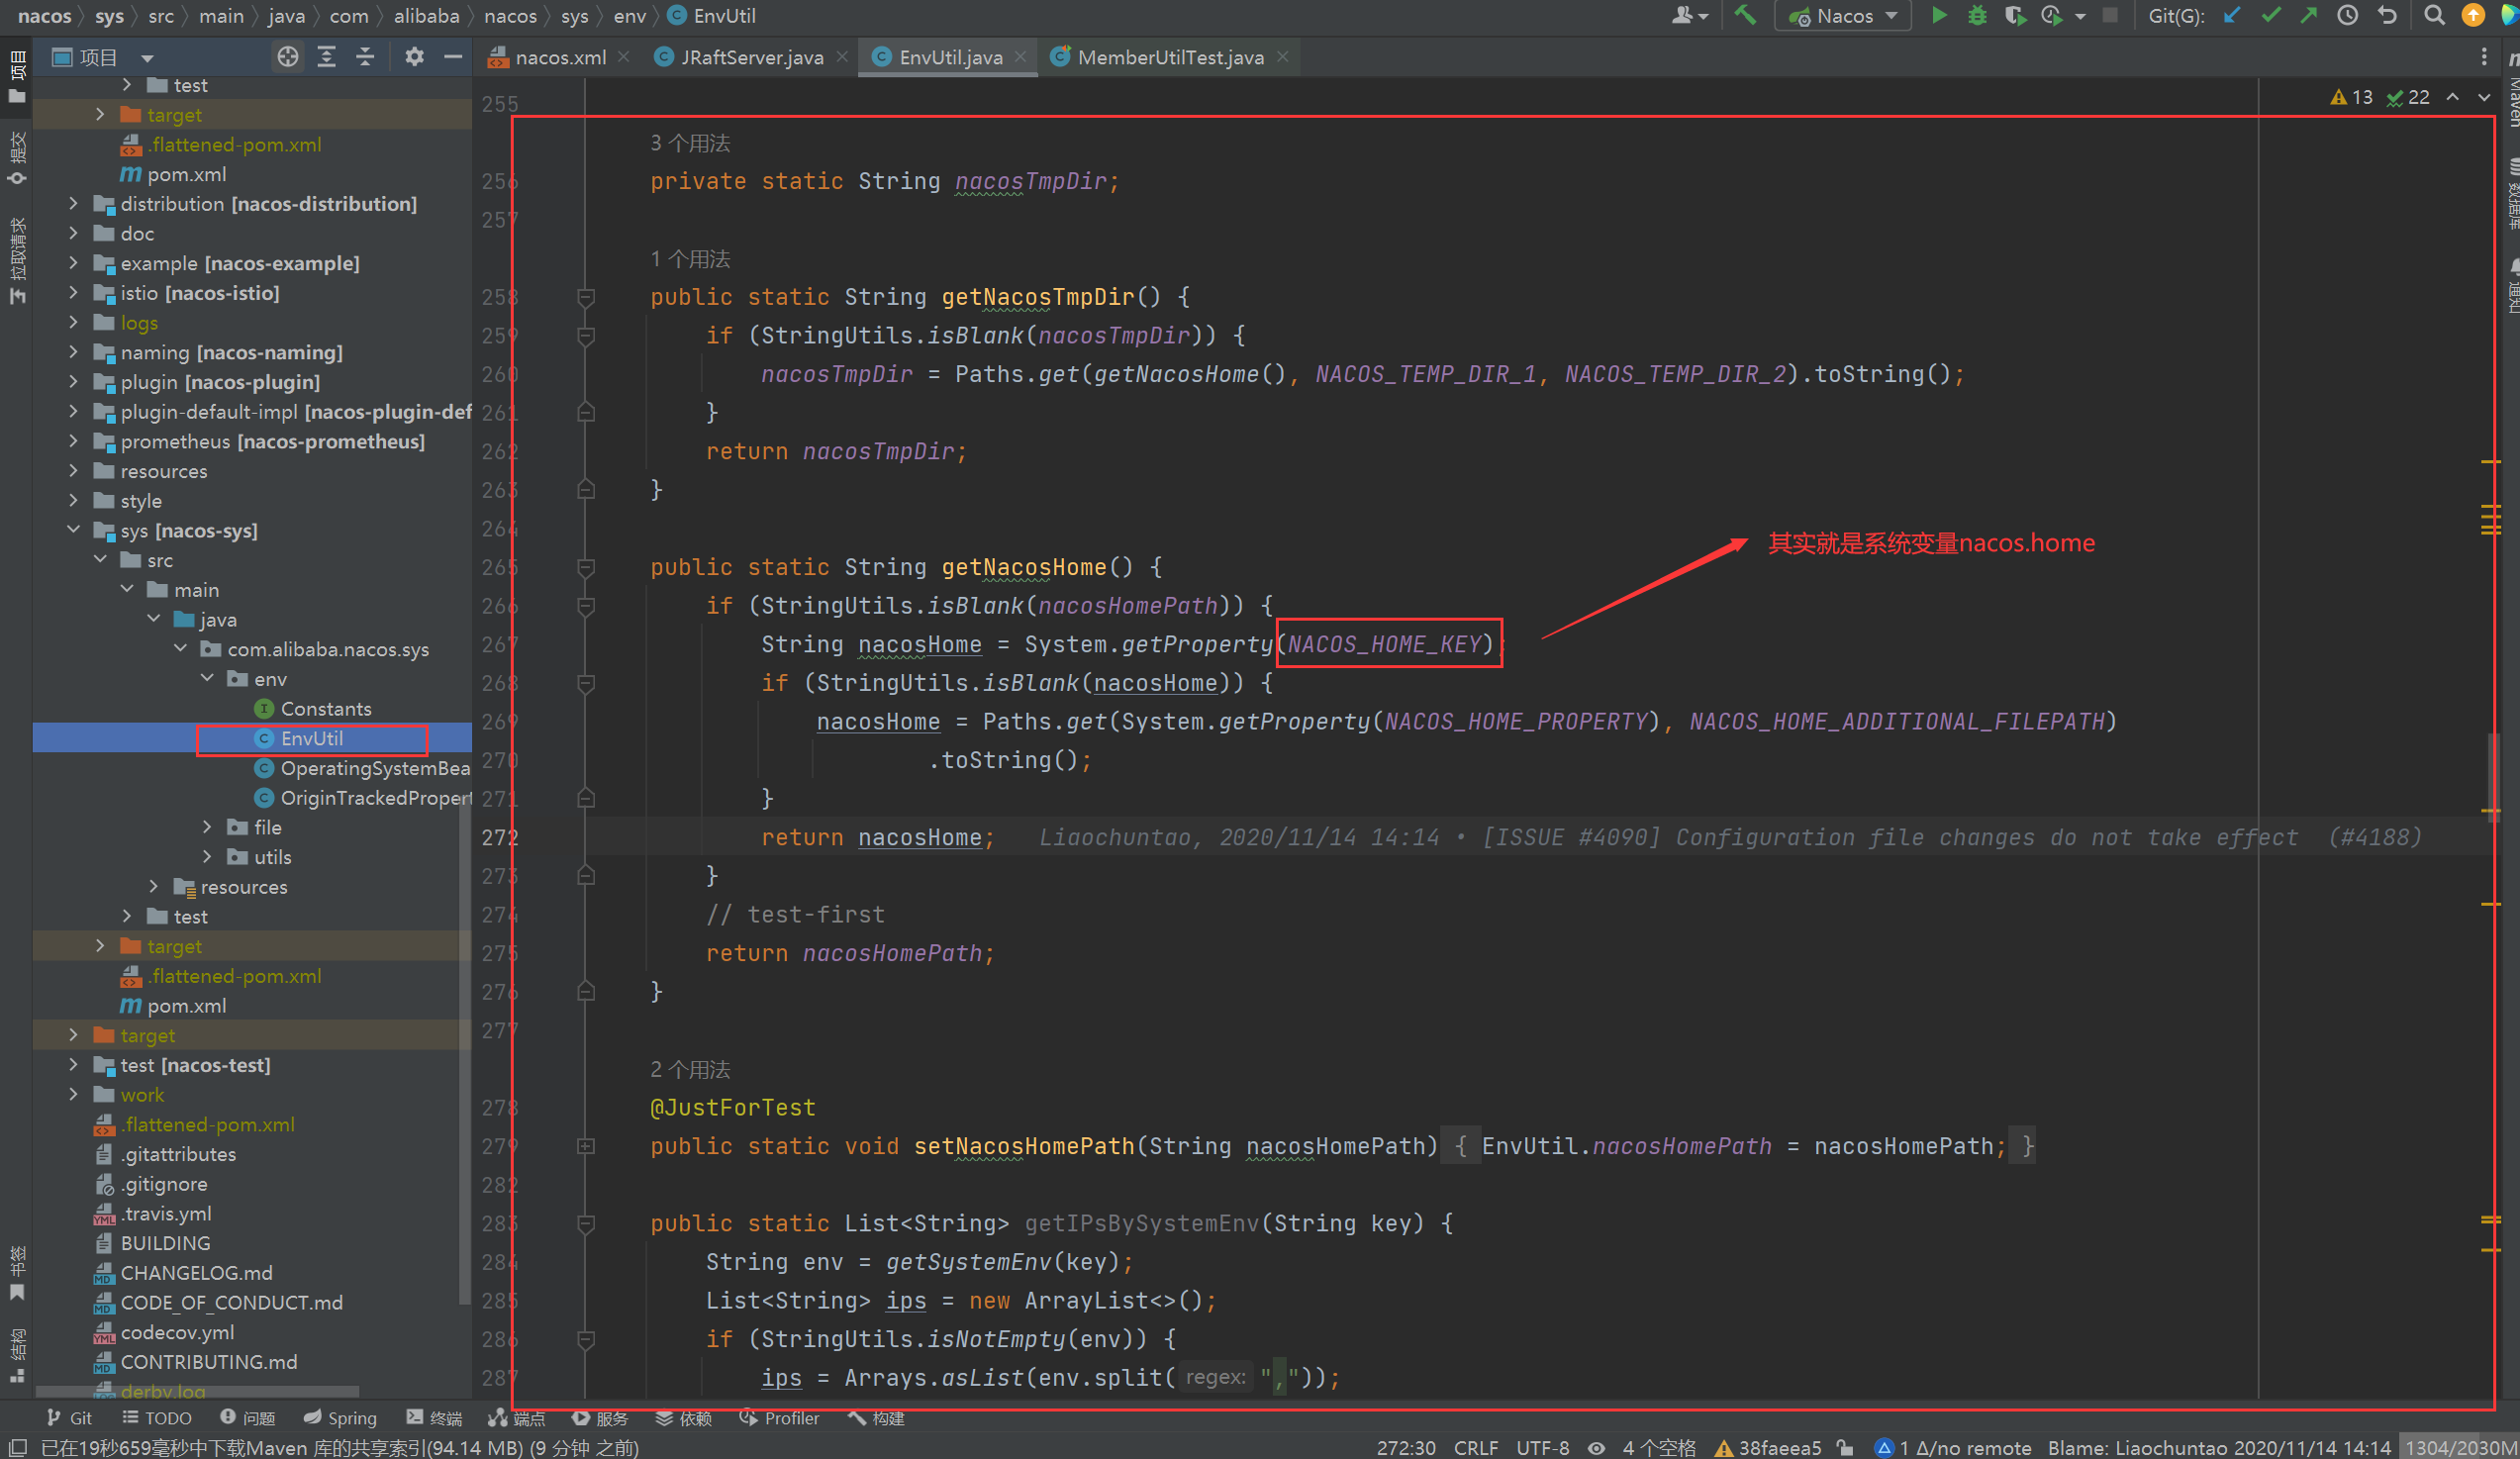Click the memory indicator 1304/2030M
The image size is (2520, 1459).
point(2460,1447)
